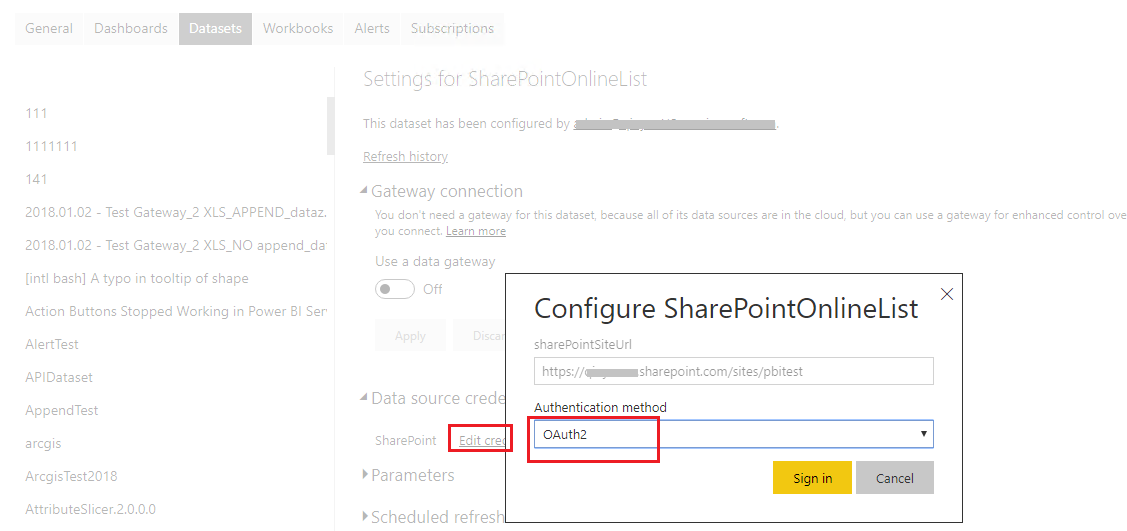Toggle the Use a data gateway switch
This screenshot has width=1127, height=531.
click(395, 289)
